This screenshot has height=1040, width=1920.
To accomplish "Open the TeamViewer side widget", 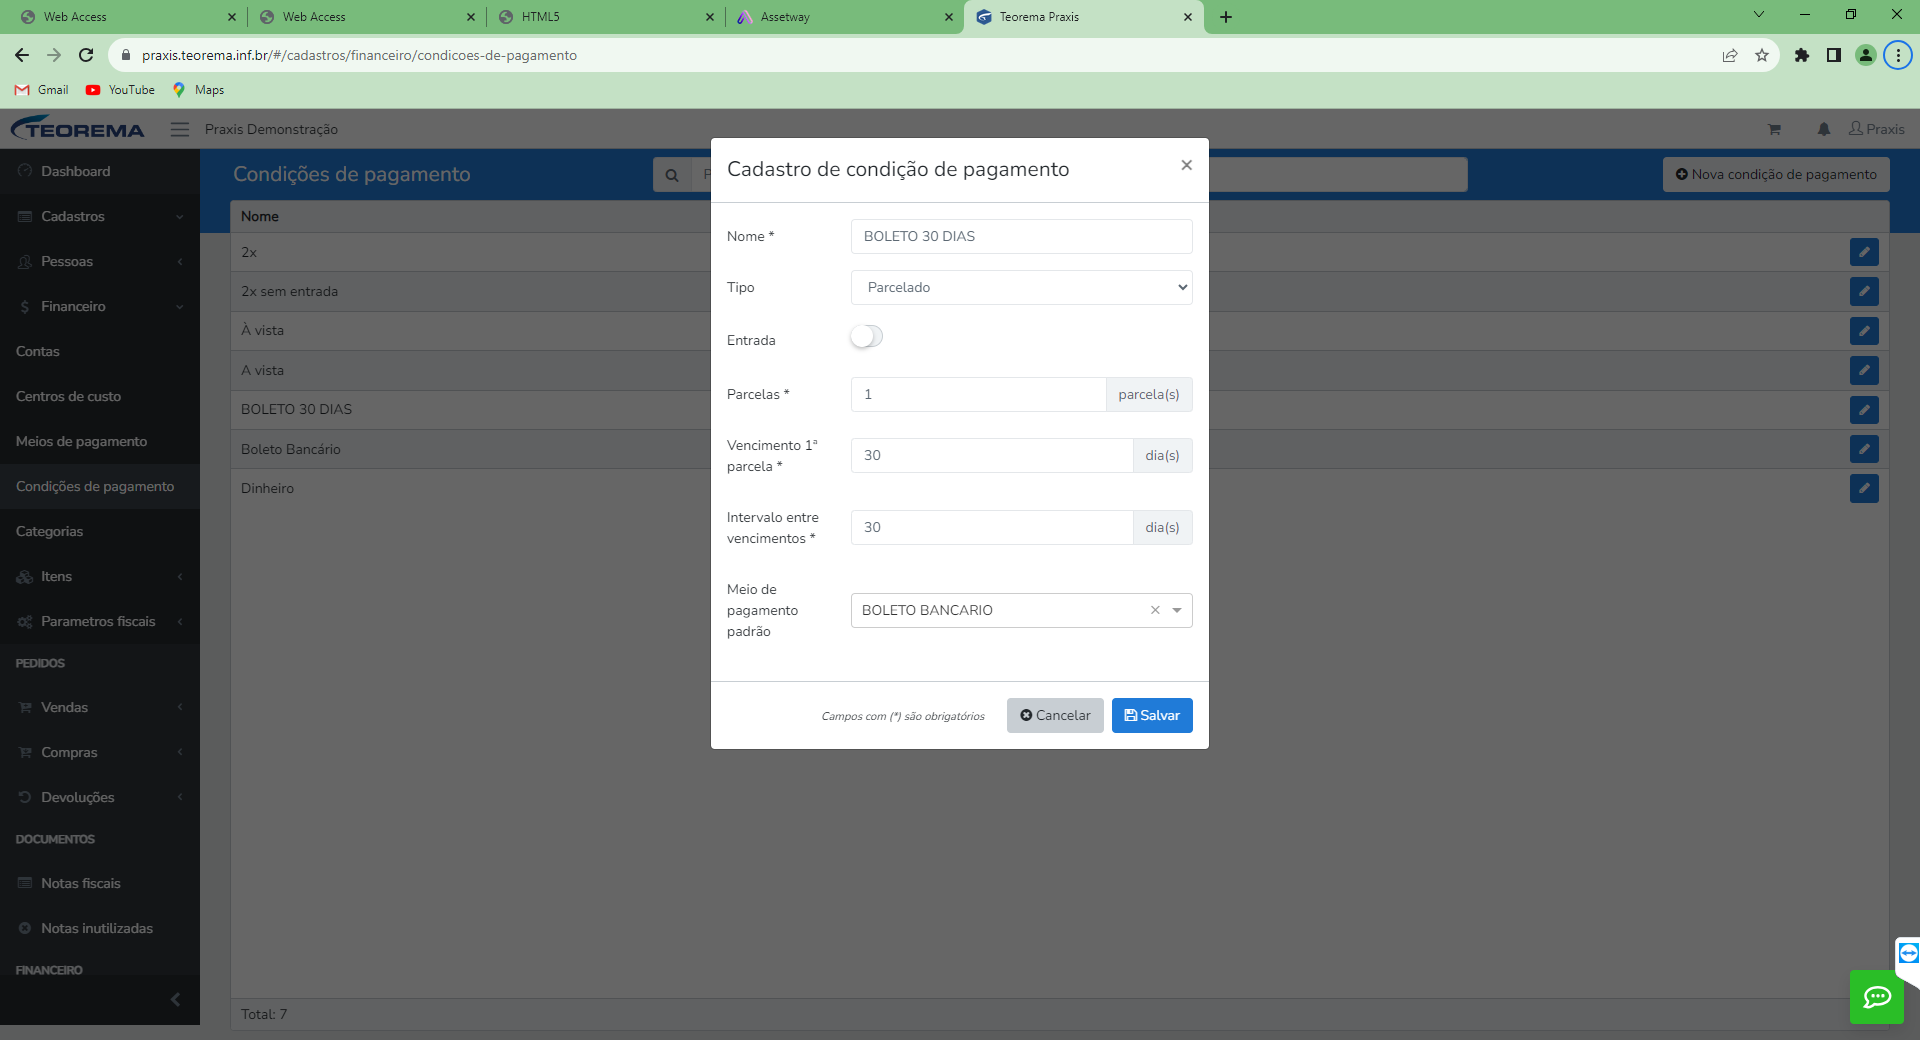I will (1908, 953).
